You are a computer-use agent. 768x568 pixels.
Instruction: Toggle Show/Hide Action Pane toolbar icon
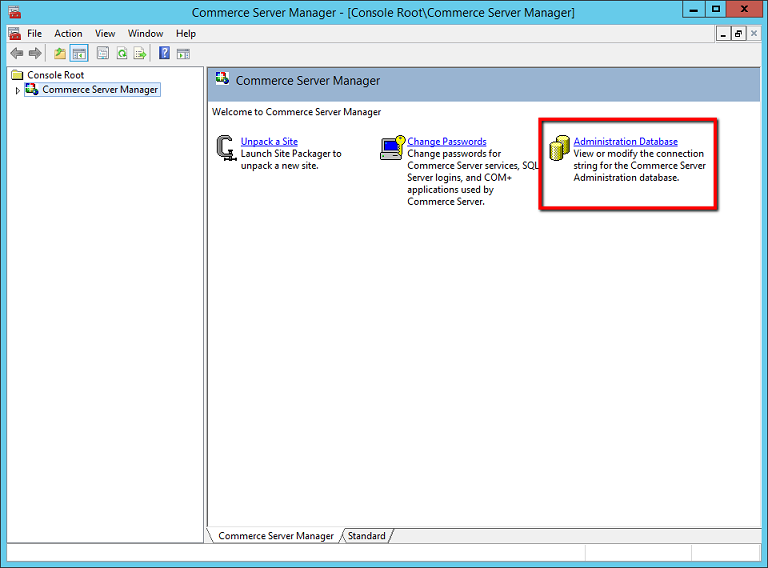pyautogui.click(x=183, y=53)
